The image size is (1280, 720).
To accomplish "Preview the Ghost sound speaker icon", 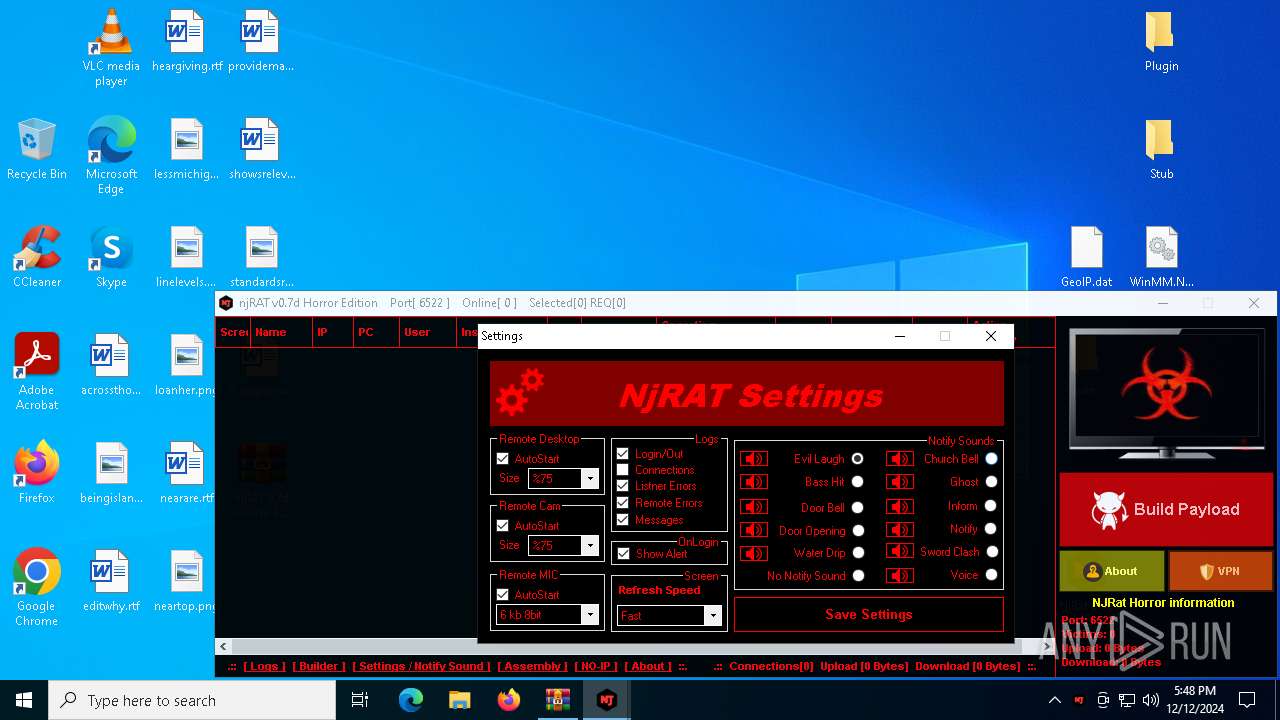I will point(899,482).
